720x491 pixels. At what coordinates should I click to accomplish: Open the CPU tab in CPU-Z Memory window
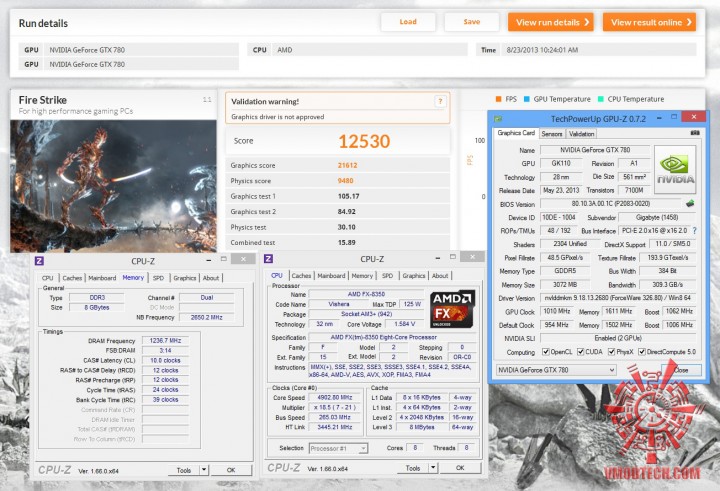click(x=48, y=278)
